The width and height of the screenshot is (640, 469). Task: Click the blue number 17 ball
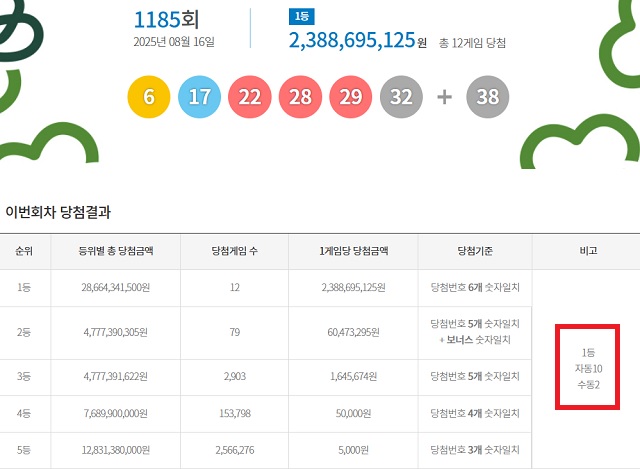pos(199,96)
